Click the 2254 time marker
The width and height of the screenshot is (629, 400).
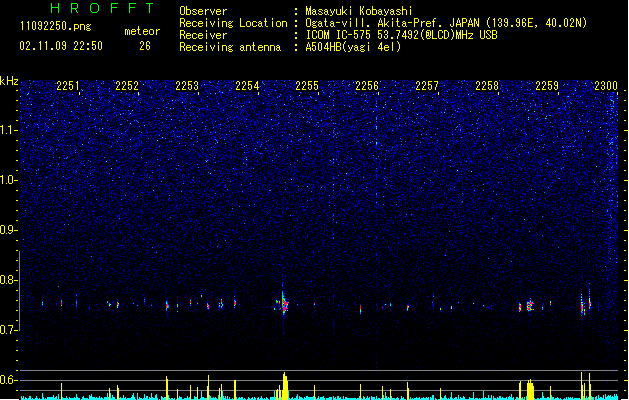247,86
